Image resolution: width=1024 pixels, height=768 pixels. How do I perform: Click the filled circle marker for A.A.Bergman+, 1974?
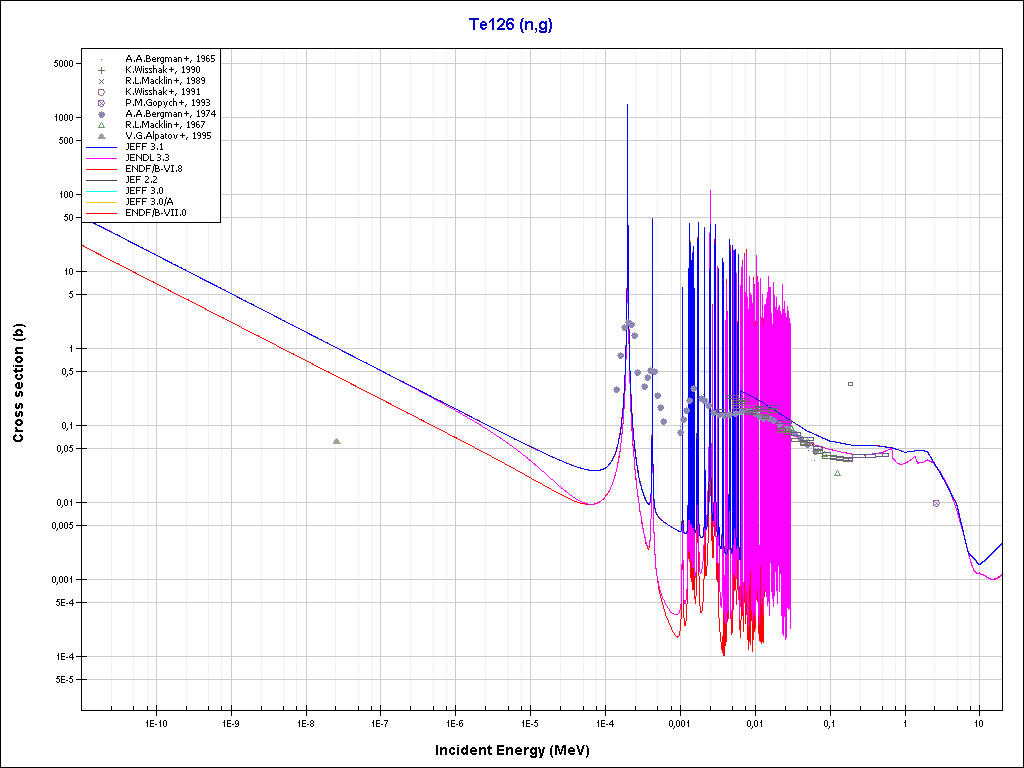(x=102, y=114)
